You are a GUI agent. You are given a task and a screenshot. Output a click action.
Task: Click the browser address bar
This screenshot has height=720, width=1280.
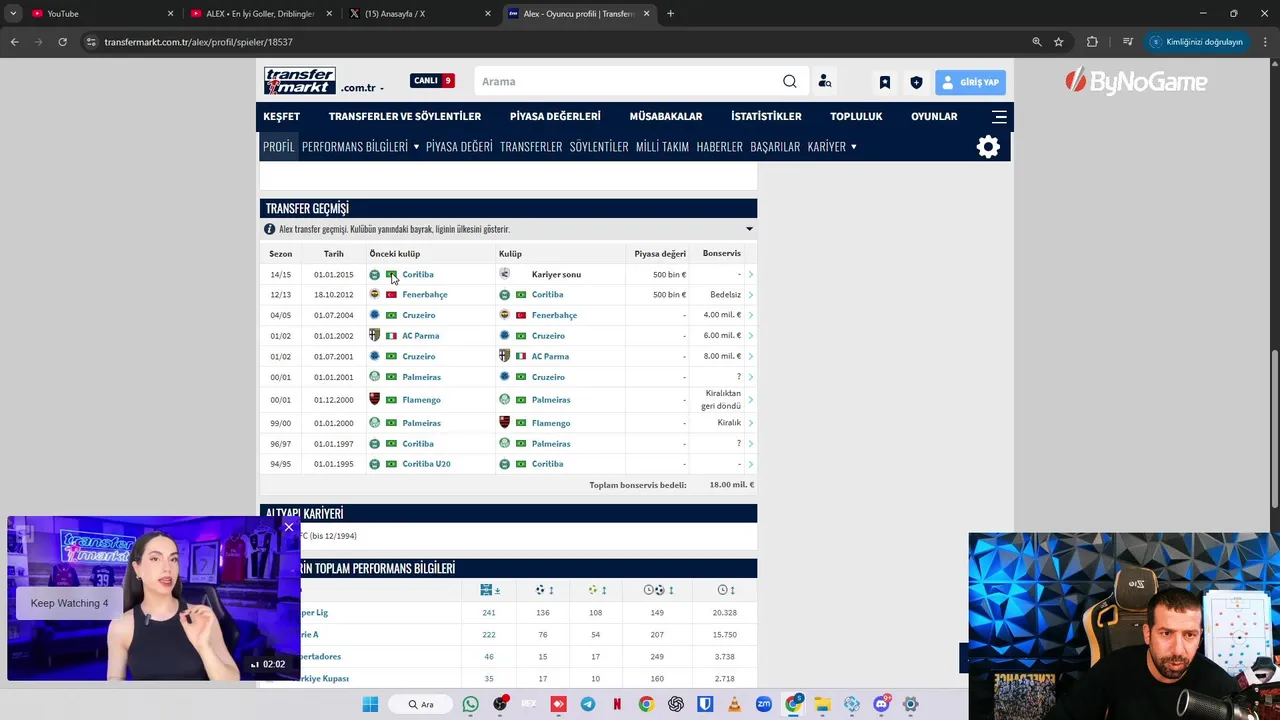[x=550, y=42]
